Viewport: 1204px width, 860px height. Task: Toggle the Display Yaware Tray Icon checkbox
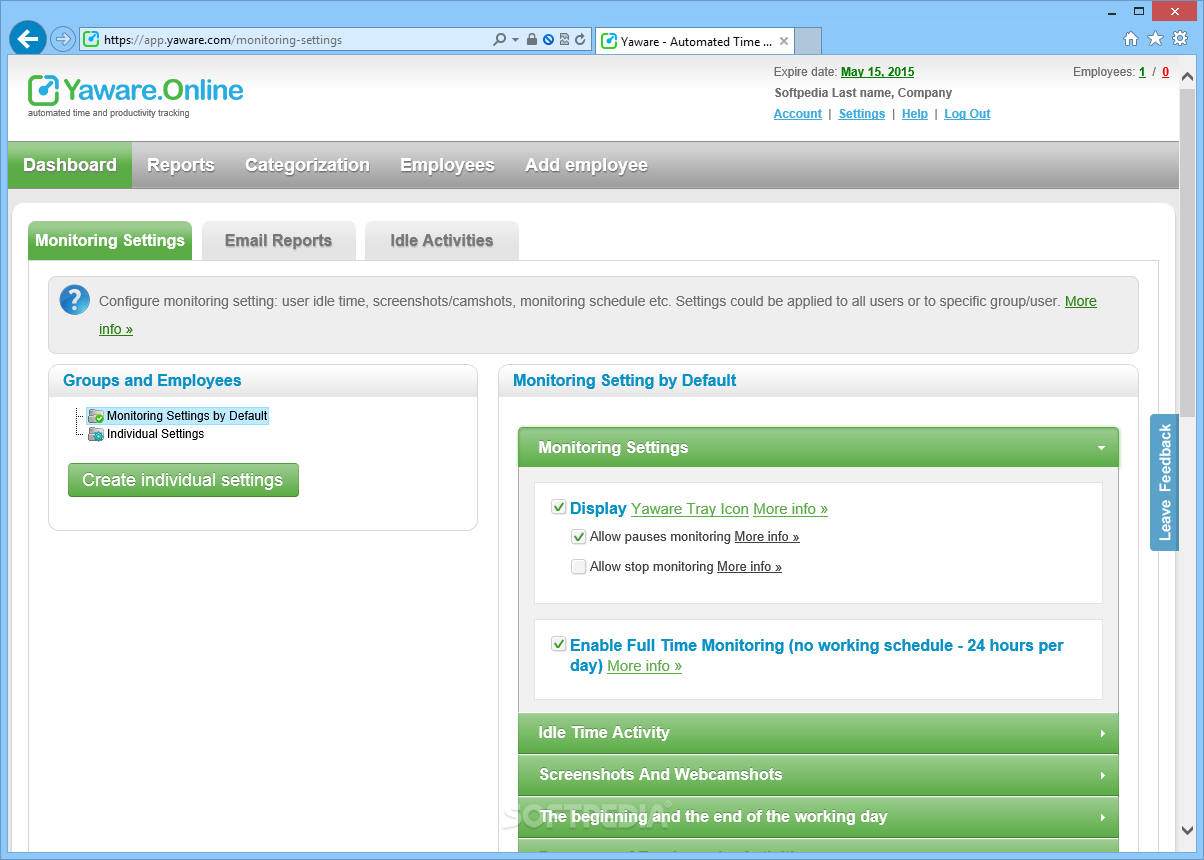(x=559, y=508)
